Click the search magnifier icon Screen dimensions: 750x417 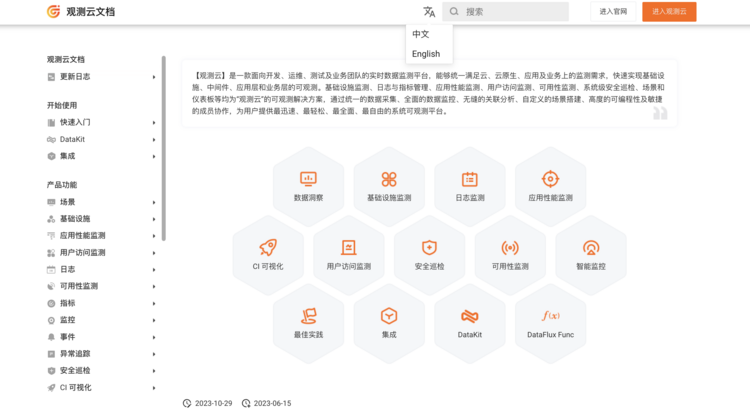coord(454,11)
